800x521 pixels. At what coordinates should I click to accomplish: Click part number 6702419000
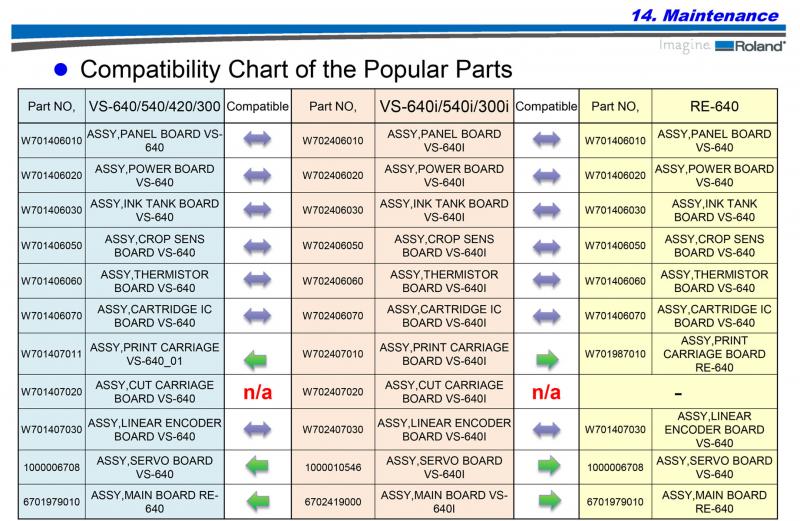(333, 502)
